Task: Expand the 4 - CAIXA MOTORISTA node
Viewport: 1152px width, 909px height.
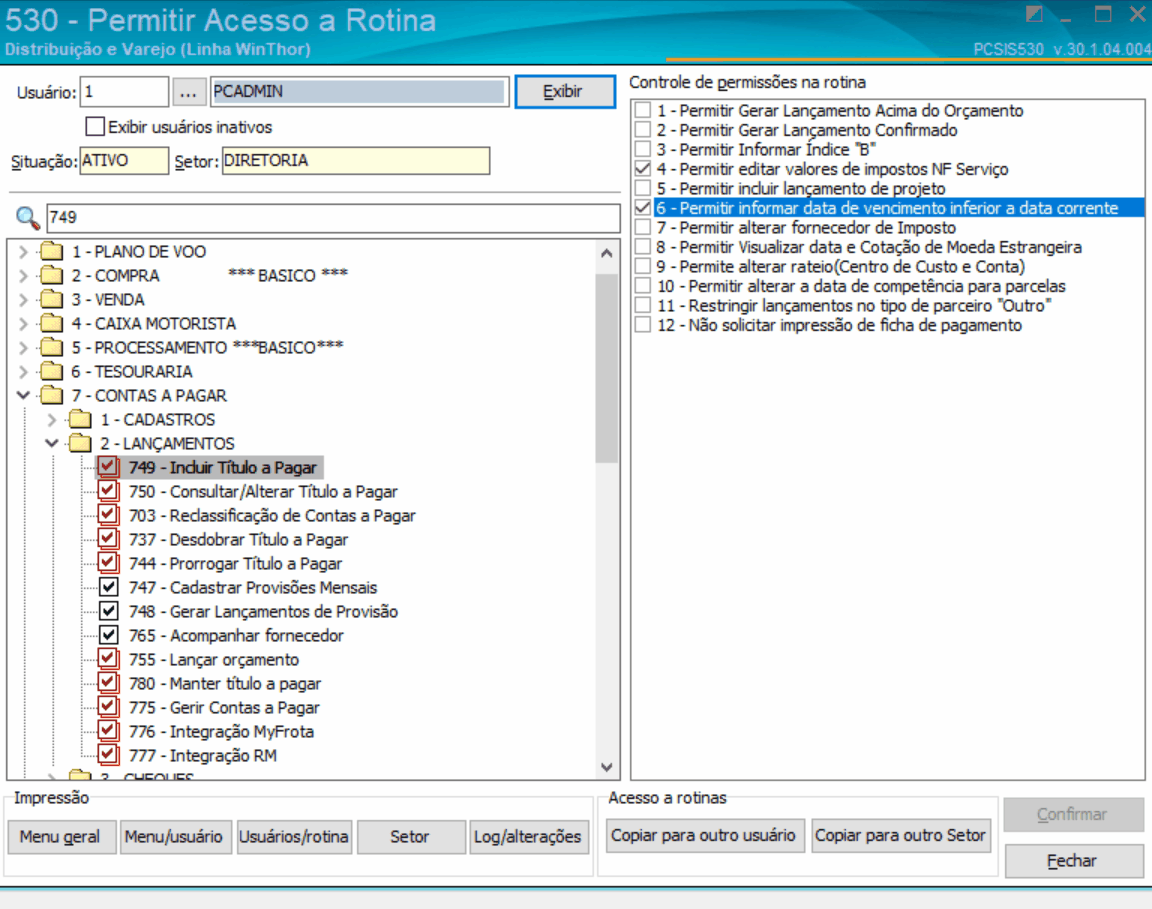Action: (x=24, y=324)
